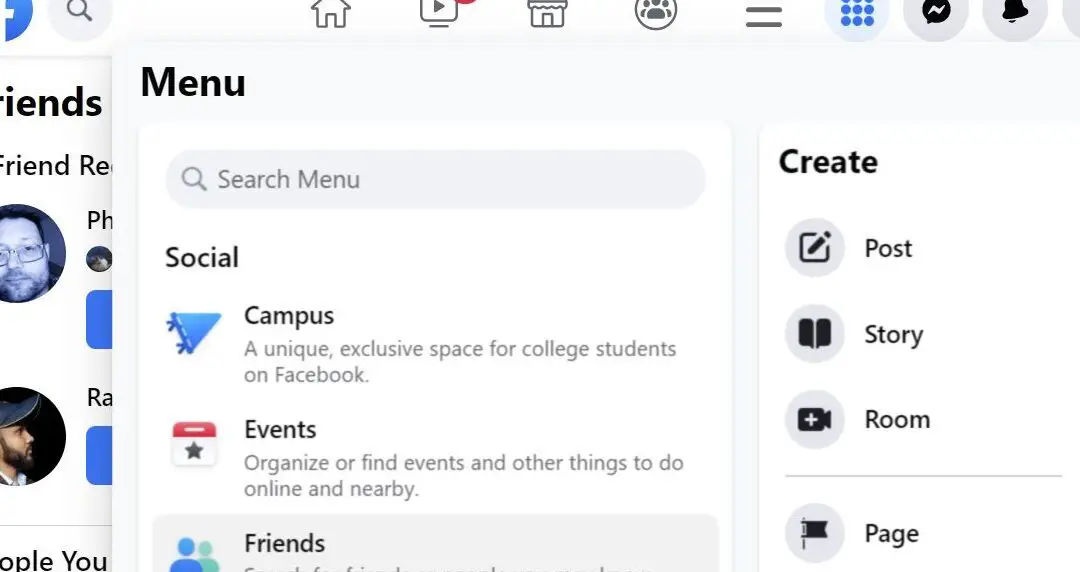Open the search magnifier in top bar
1080x572 pixels.
tap(80, 12)
